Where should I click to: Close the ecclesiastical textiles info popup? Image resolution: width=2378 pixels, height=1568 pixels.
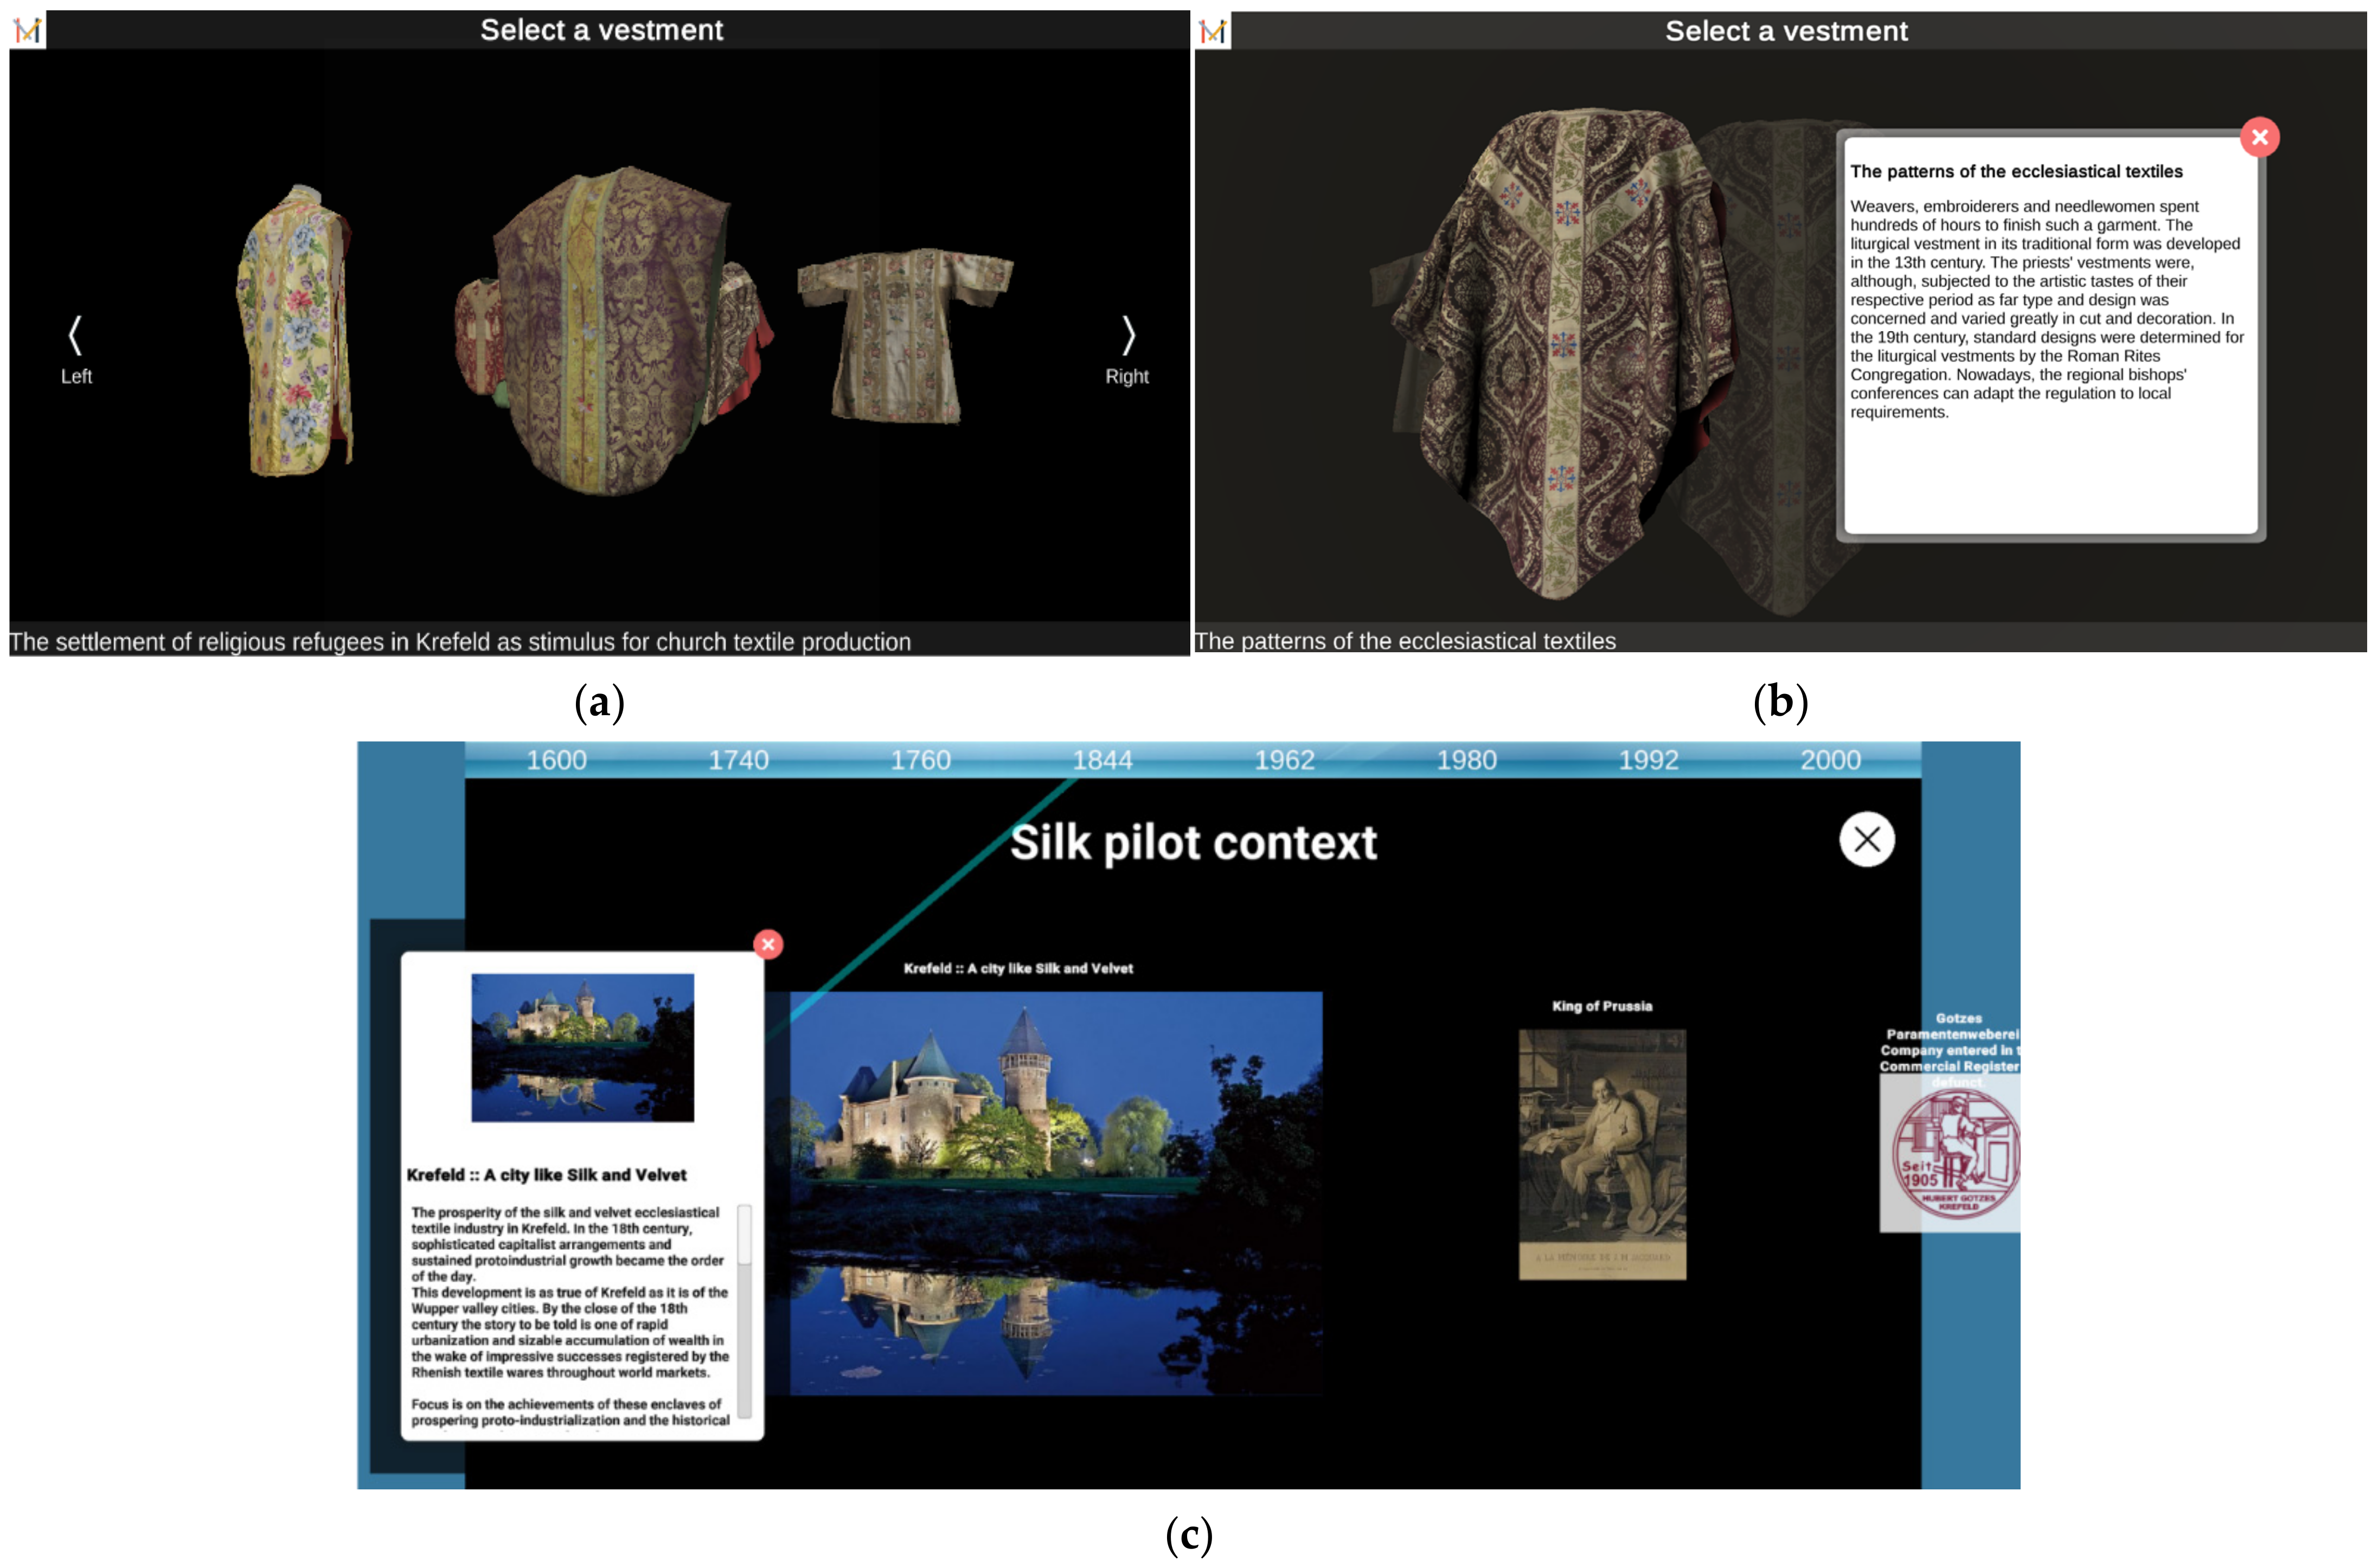coord(2259,137)
